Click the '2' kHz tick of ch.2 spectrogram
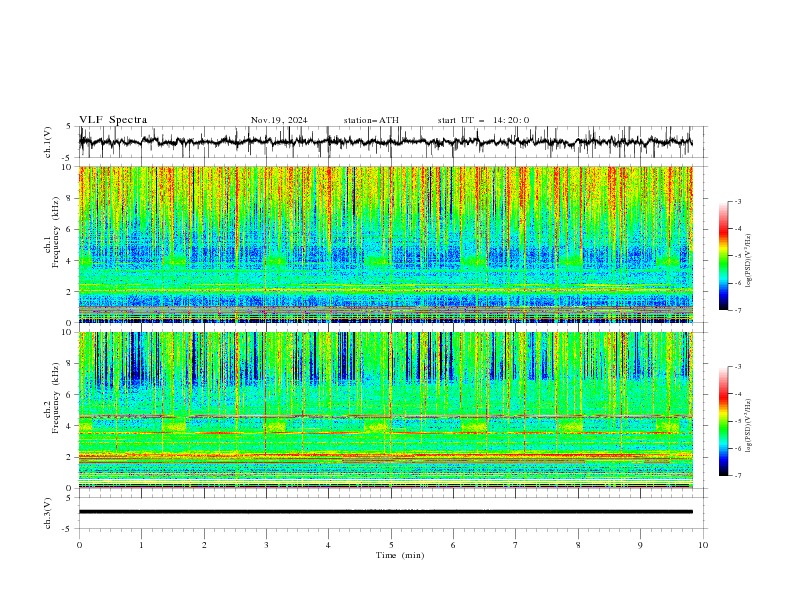 pos(70,457)
